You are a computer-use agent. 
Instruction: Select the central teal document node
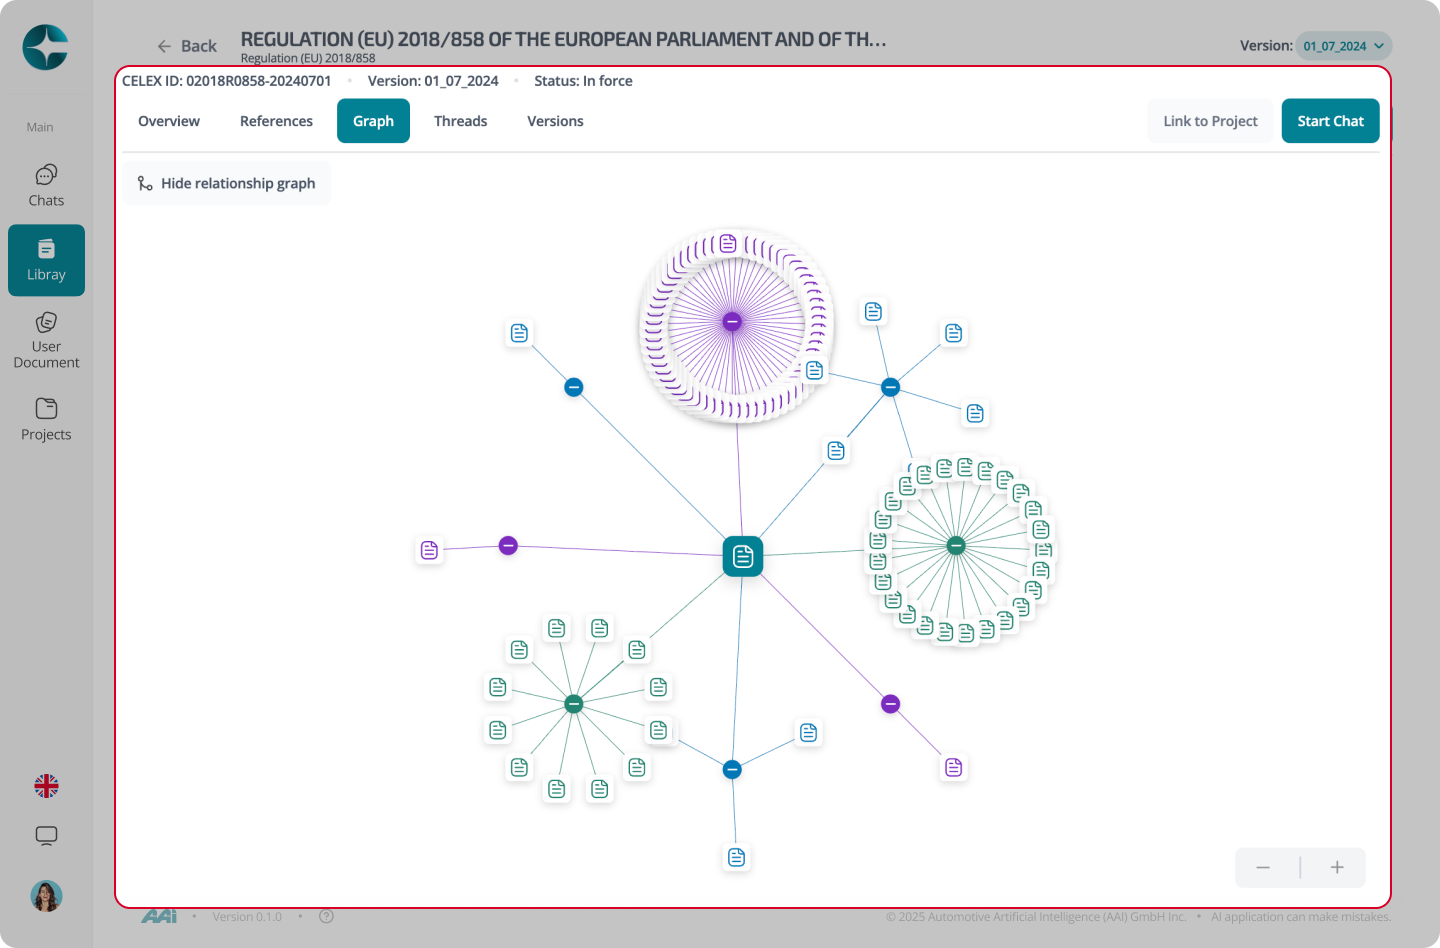click(743, 556)
